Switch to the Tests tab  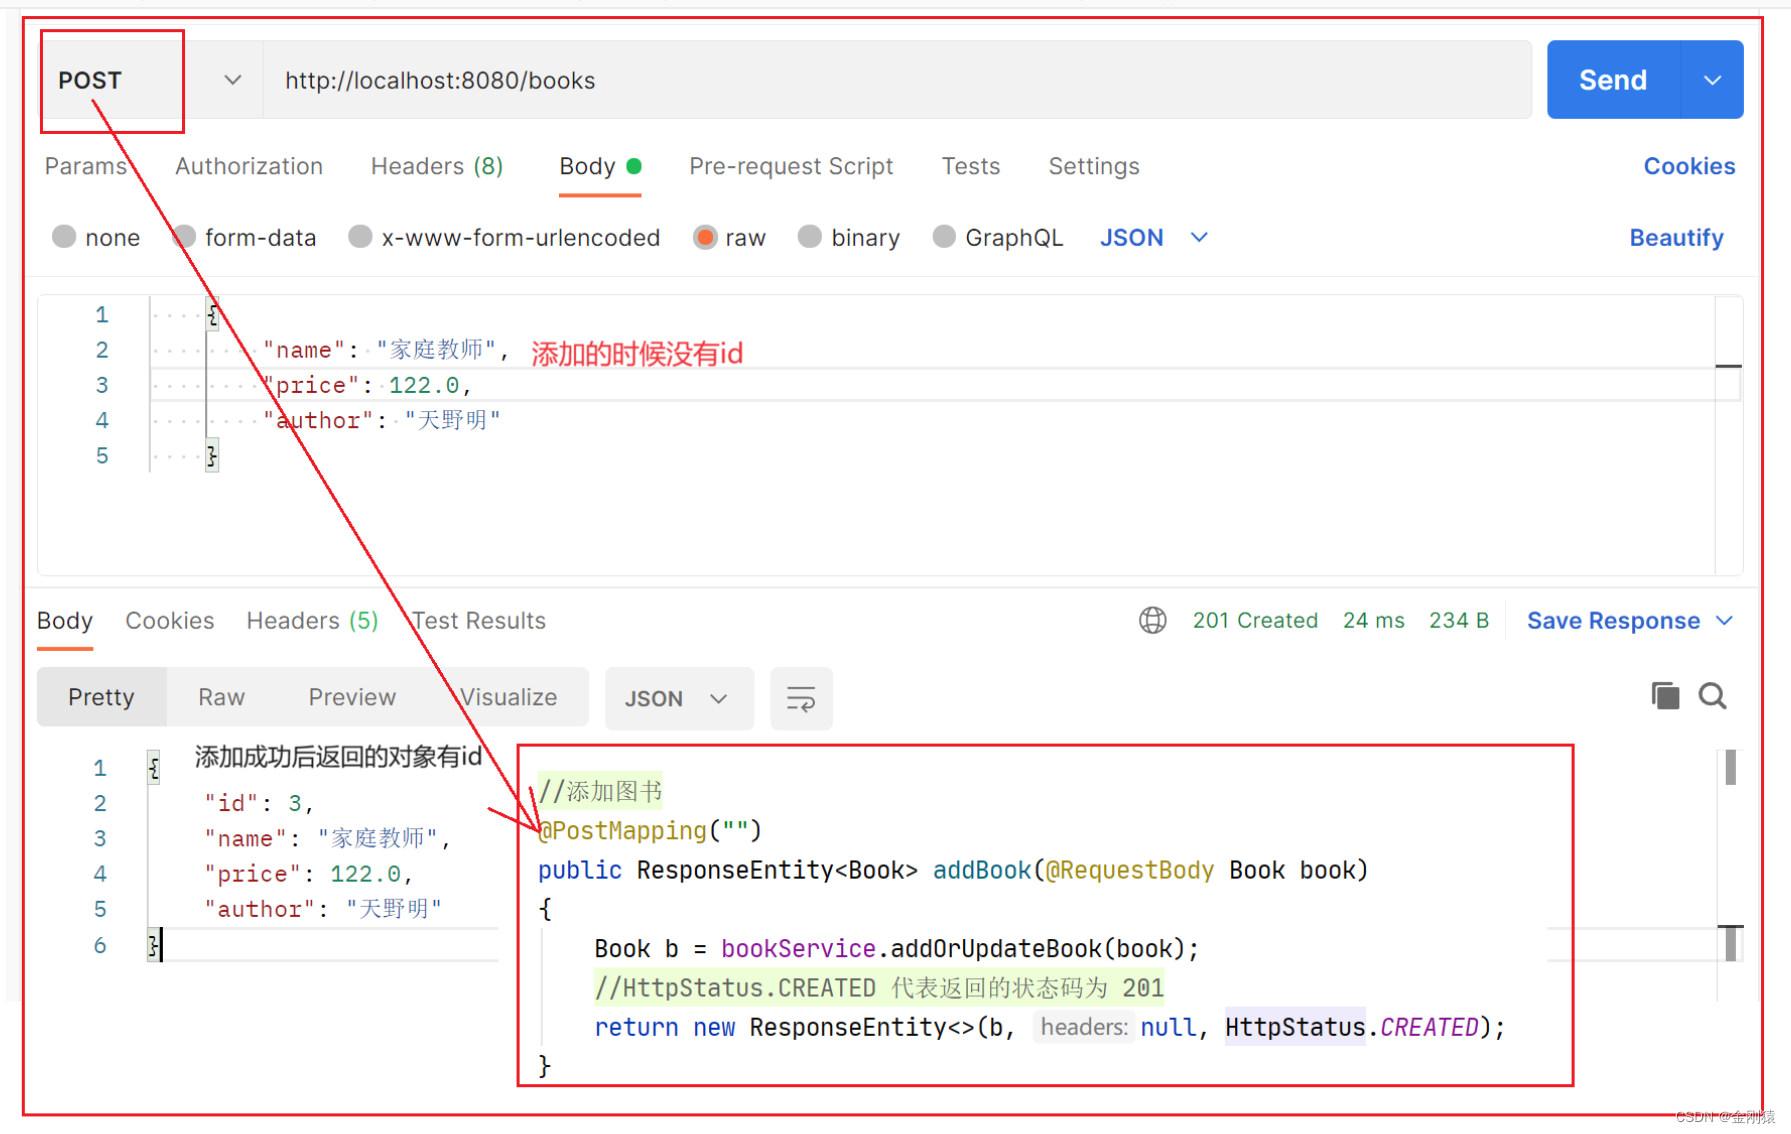970,166
